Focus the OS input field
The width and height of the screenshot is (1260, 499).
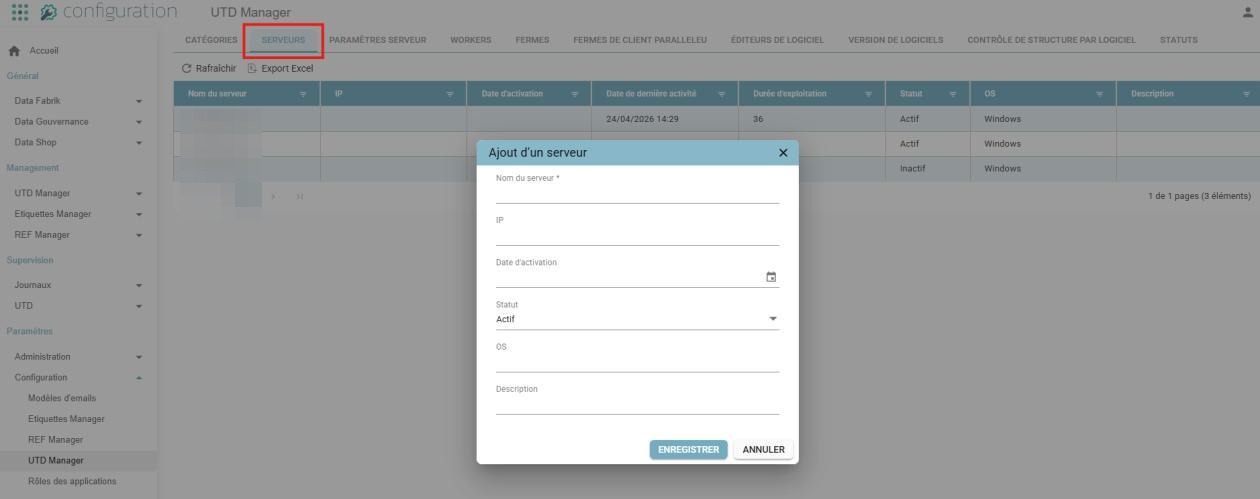tap(637, 361)
